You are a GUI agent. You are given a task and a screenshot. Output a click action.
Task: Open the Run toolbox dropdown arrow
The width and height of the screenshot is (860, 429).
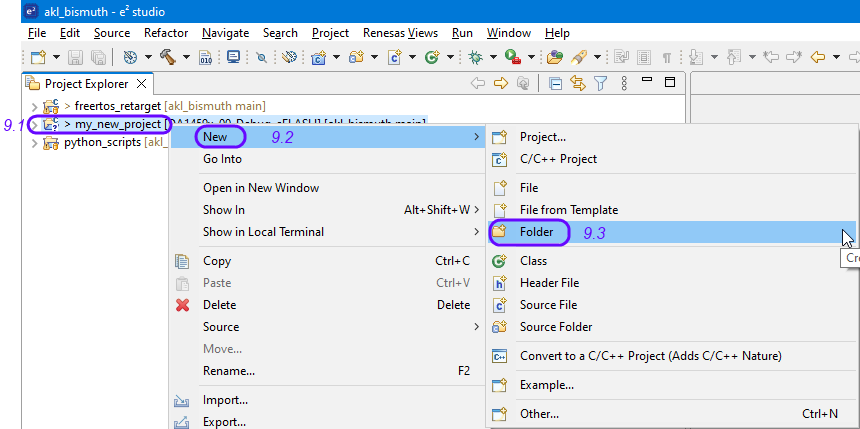(531, 57)
